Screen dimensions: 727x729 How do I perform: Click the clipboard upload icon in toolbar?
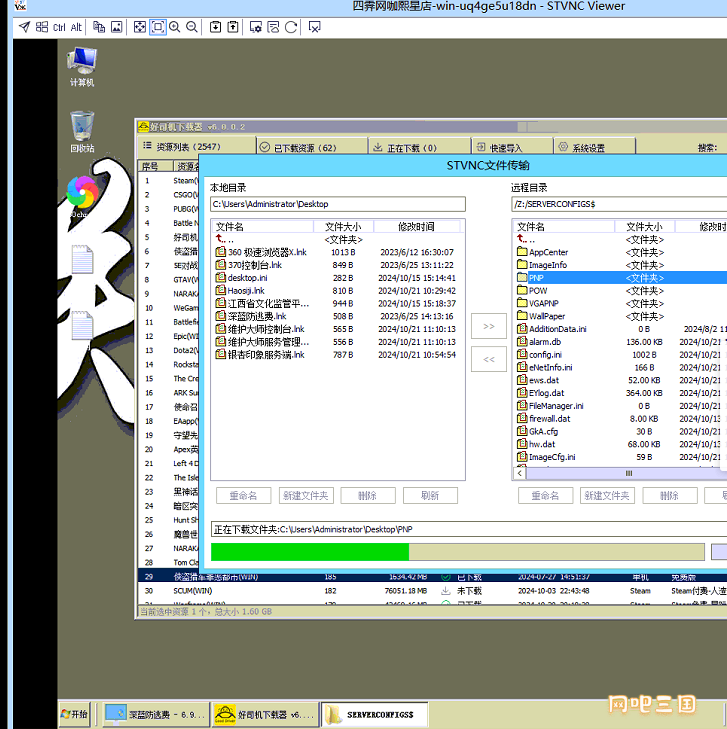(x=233, y=27)
